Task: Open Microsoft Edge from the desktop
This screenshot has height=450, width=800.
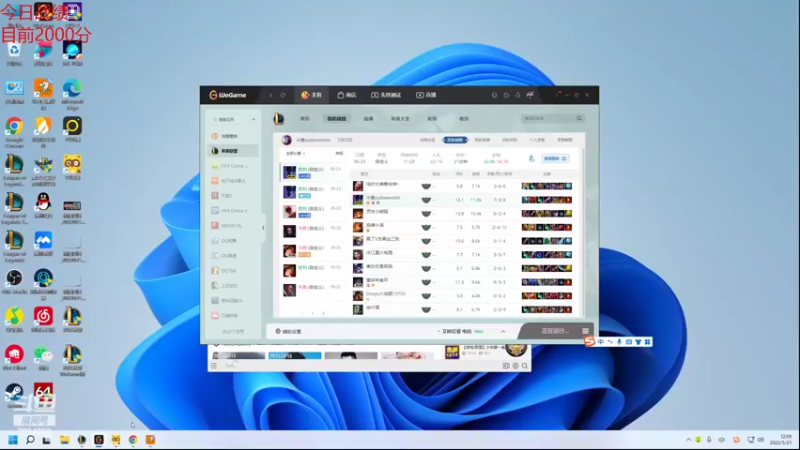Action: 72,94
